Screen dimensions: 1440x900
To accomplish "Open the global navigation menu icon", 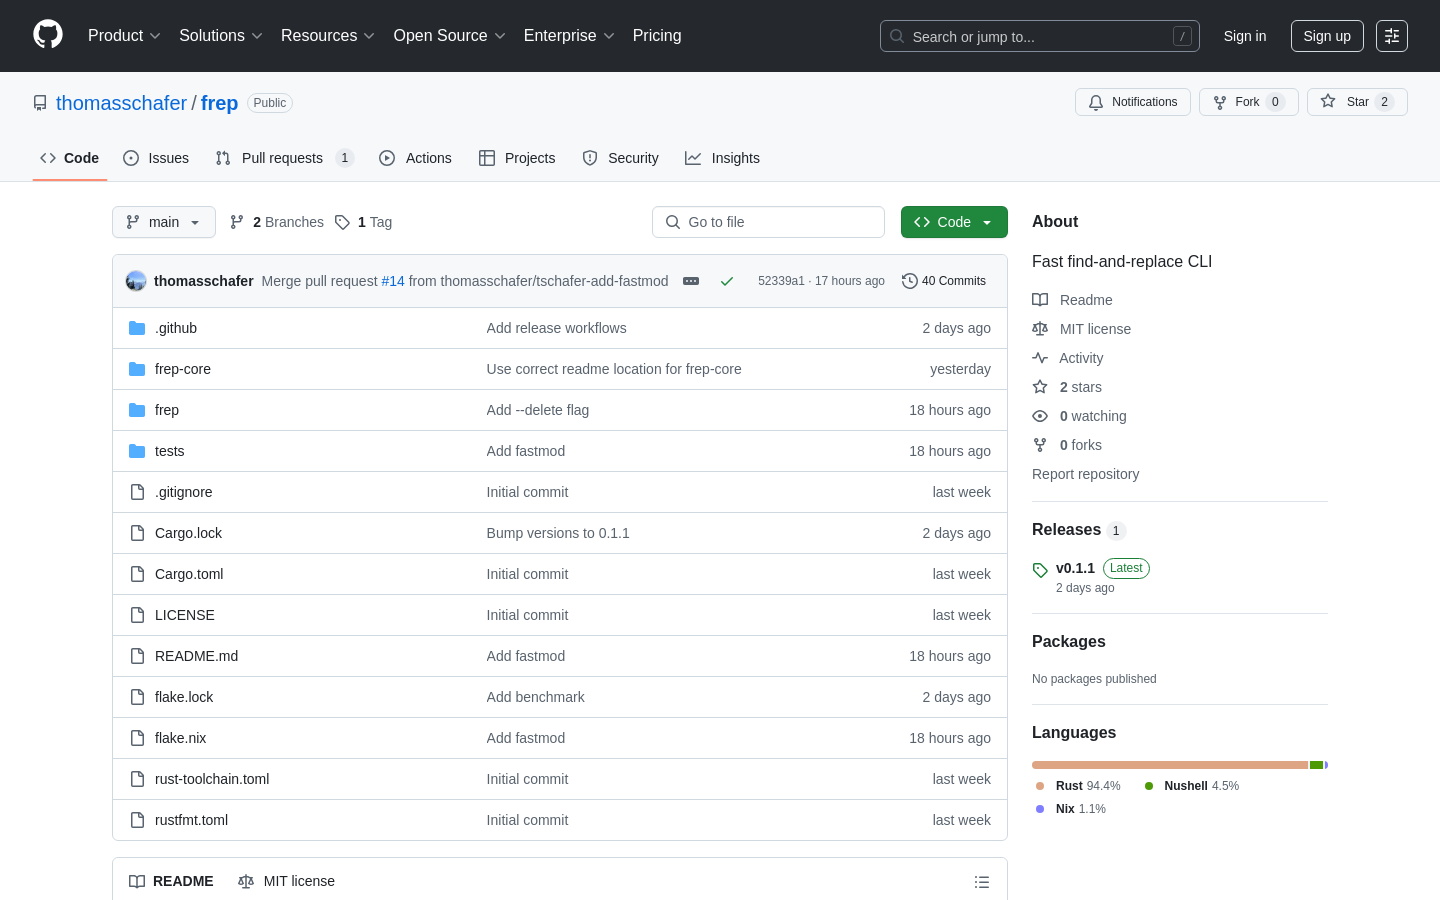I will click(x=1392, y=36).
